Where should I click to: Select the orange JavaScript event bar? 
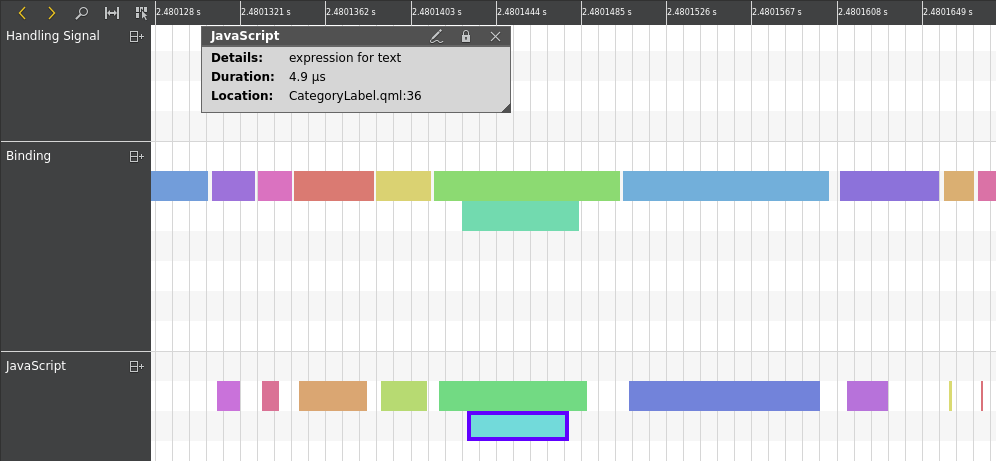333,396
